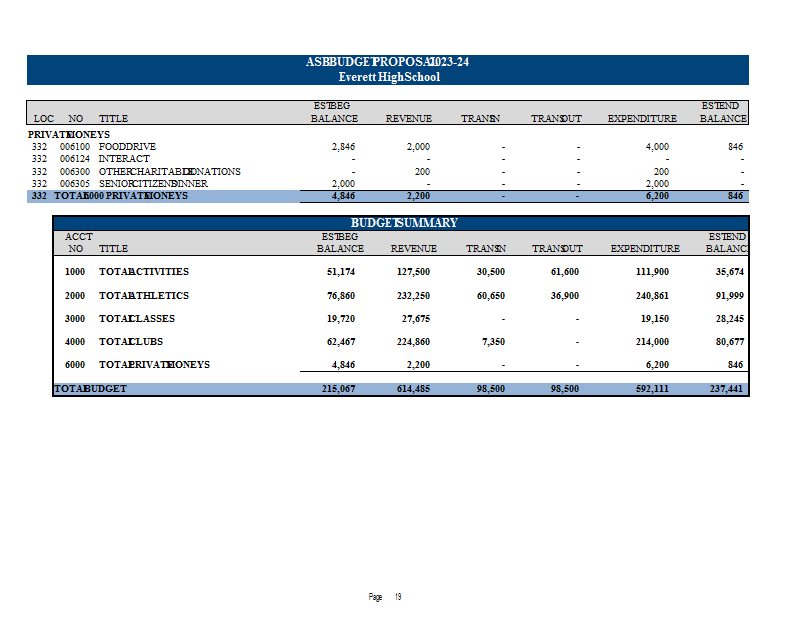Click the BUDGET SUMMARY header bar
Screen dimensions: 800x619
tap(401, 223)
